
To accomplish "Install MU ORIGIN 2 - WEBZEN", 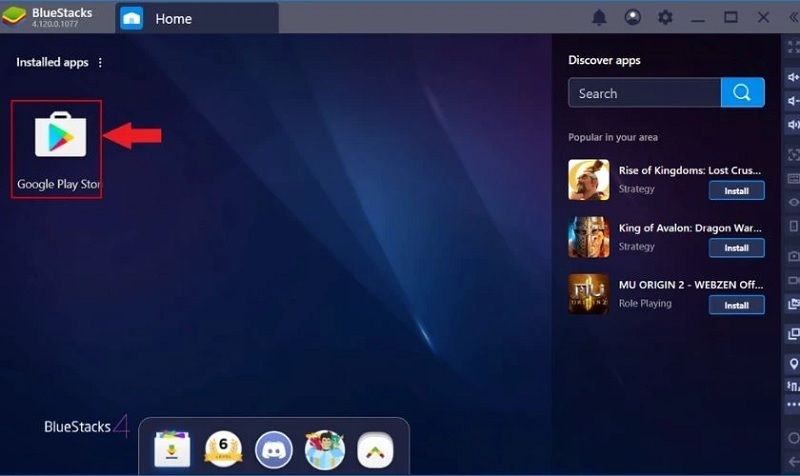I will coord(736,305).
